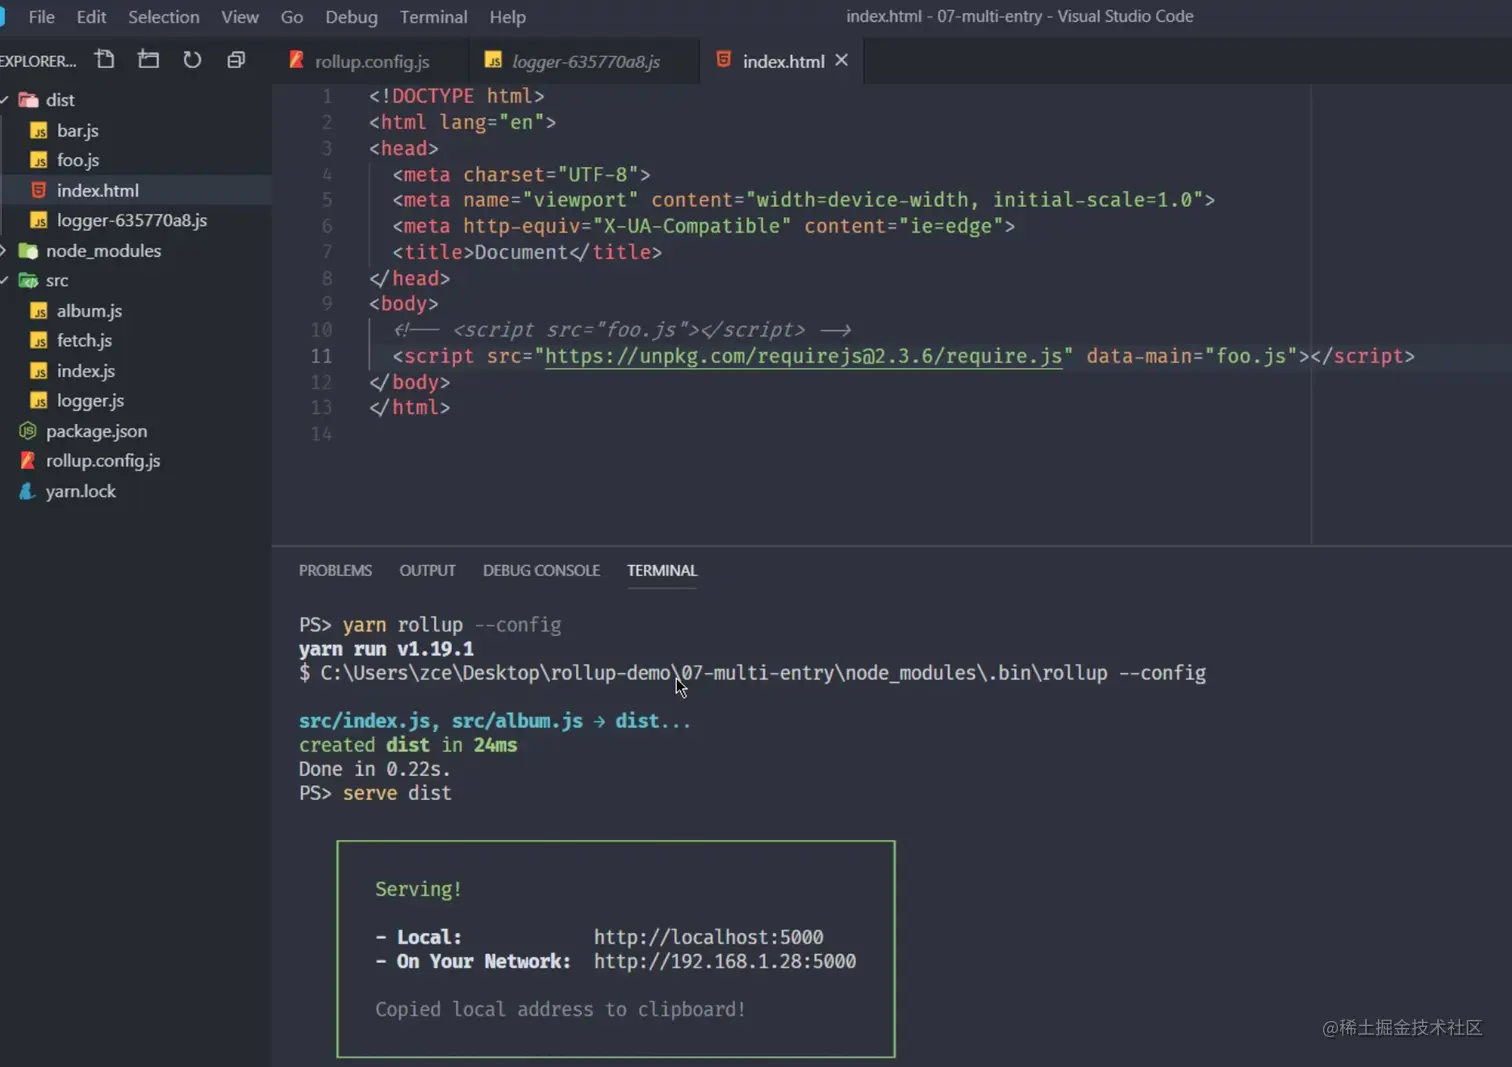Click the rollup.config.js icon in Explorer
Image resolution: width=1512 pixels, height=1067 pixels.
(28, 461)
